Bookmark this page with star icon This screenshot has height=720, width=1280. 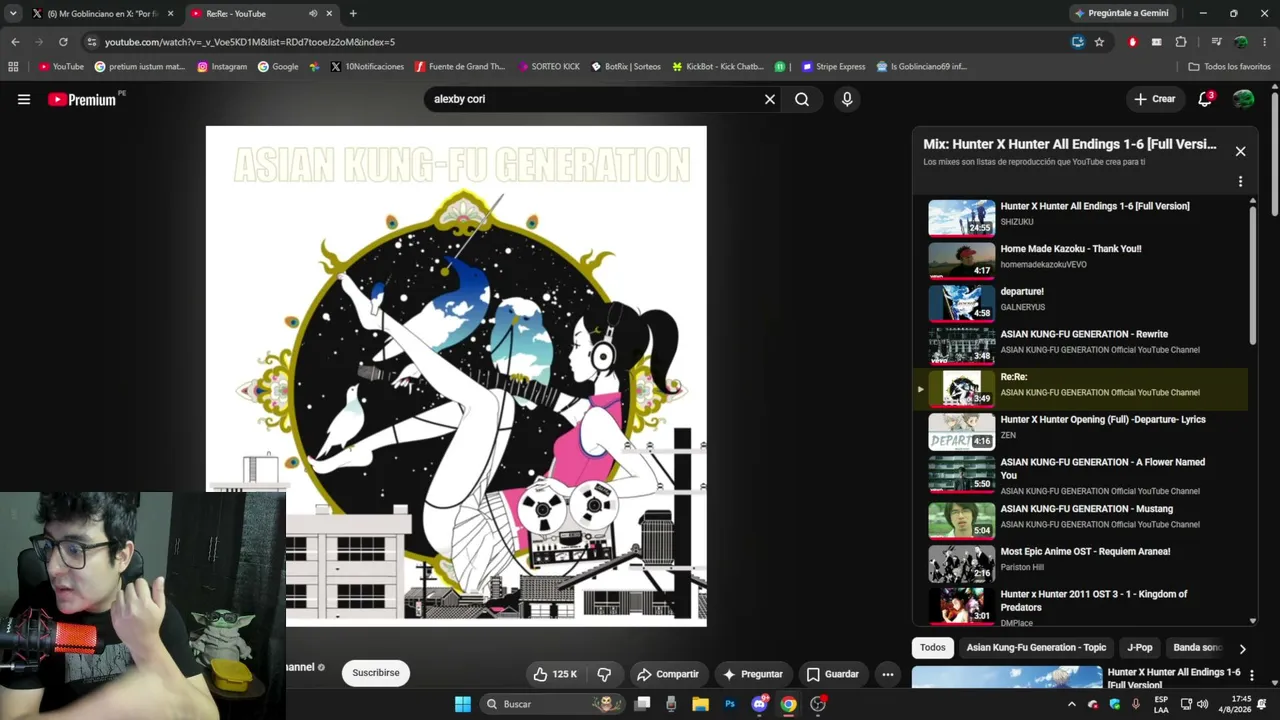[1099, 42]
